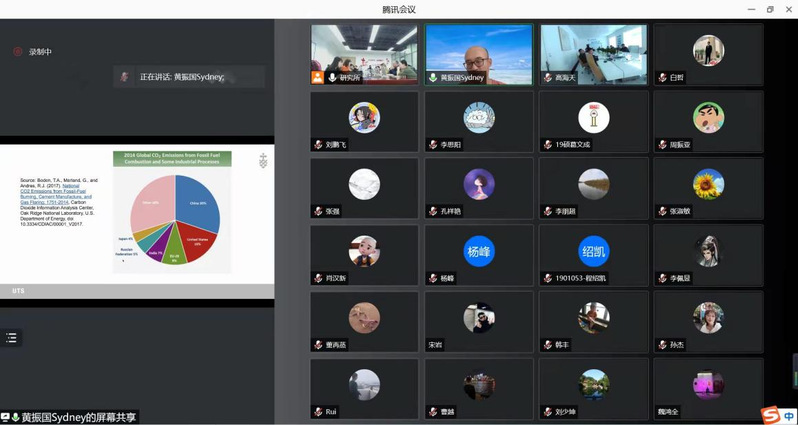The image size is (798, 425).
Task: Open the list icon on left edge
Action: tap(11, 338)
